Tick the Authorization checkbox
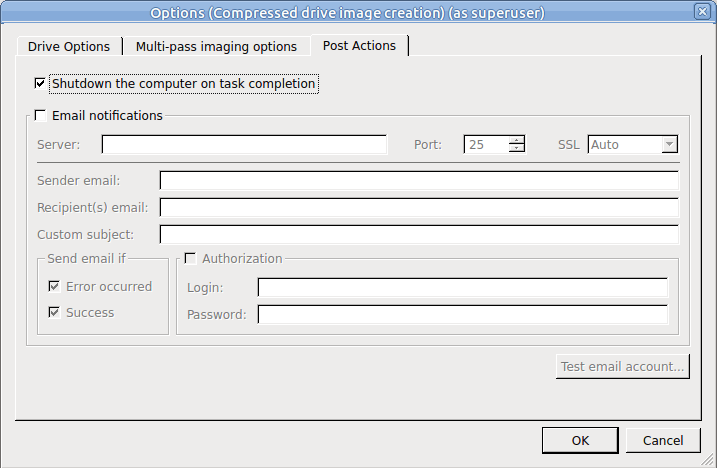717x468 pixels. tap(190, 258)
